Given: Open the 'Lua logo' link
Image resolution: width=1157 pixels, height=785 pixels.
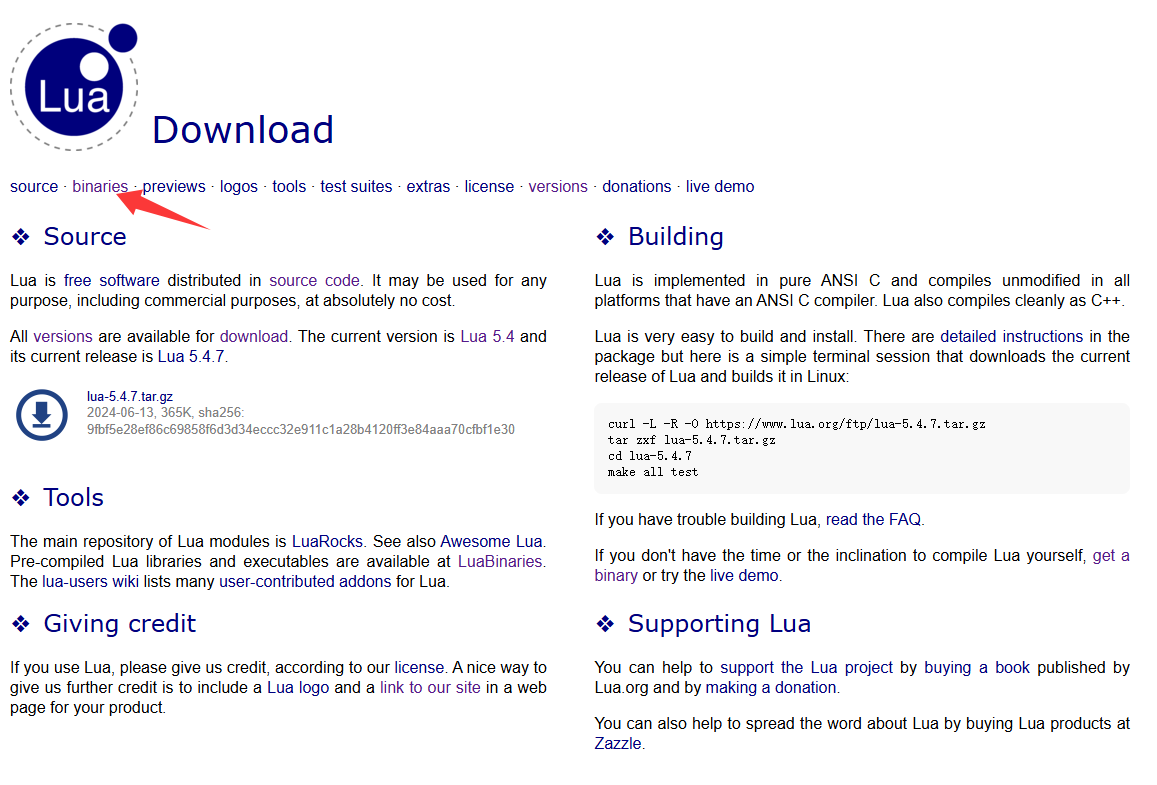Looking at the screenshot, I should (298, 688).
